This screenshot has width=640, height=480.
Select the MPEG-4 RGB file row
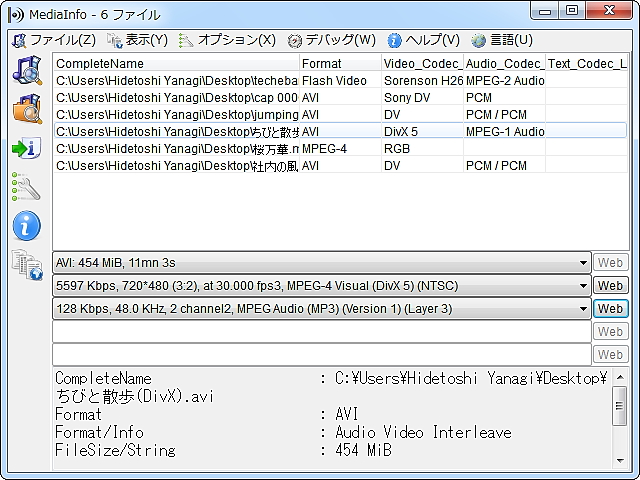pos(340,149)
